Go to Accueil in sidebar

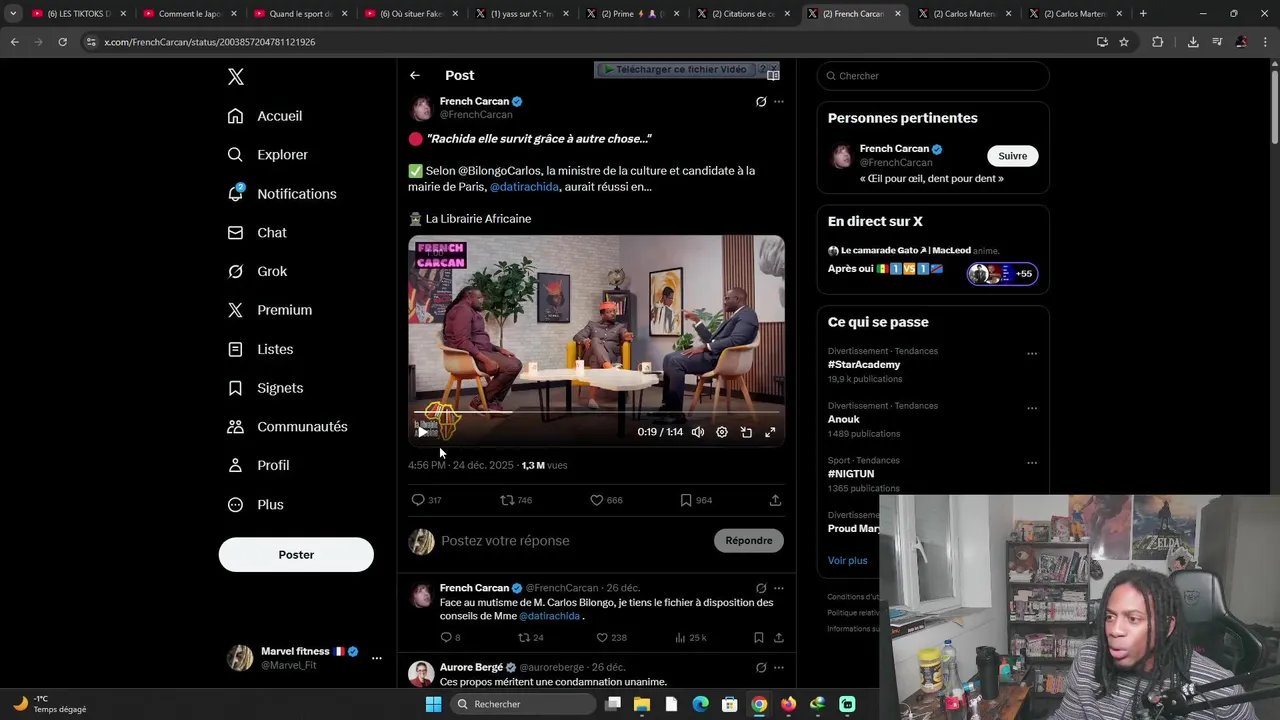click(265, 116)
